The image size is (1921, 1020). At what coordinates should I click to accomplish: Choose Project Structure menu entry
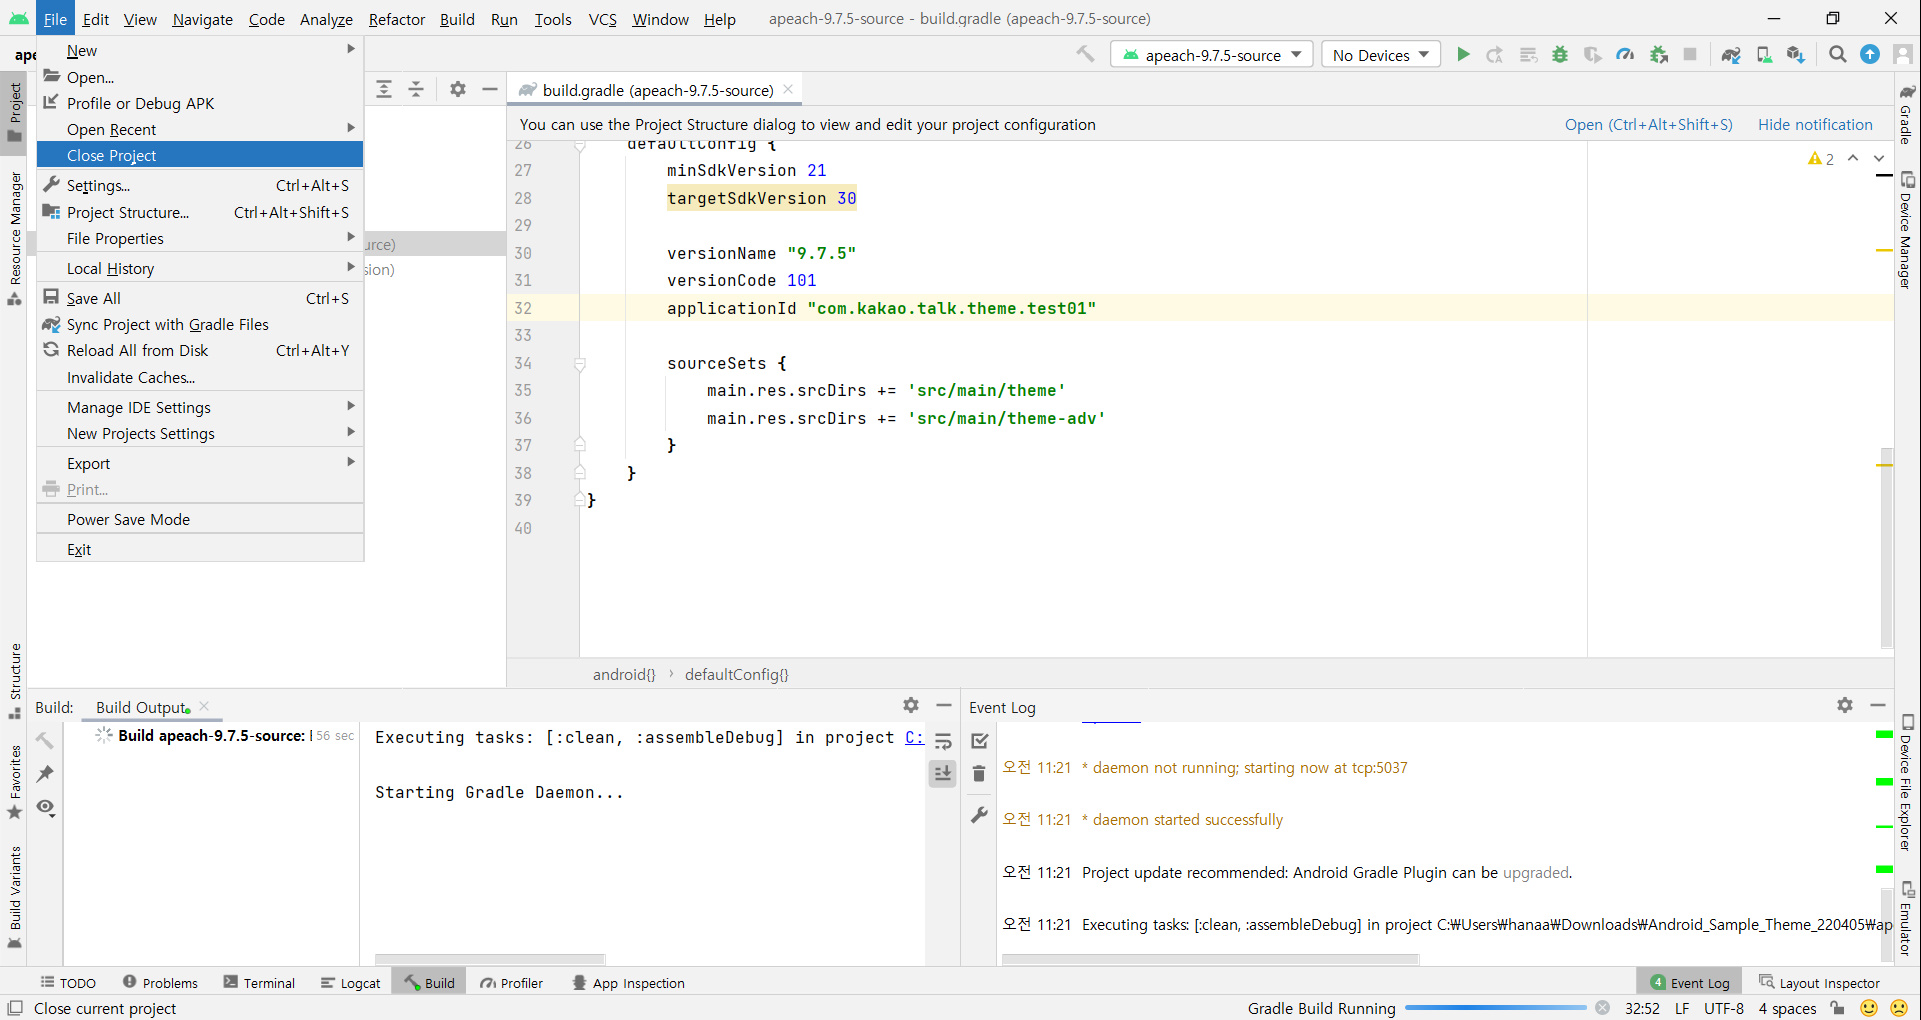(x=200, y=212)
